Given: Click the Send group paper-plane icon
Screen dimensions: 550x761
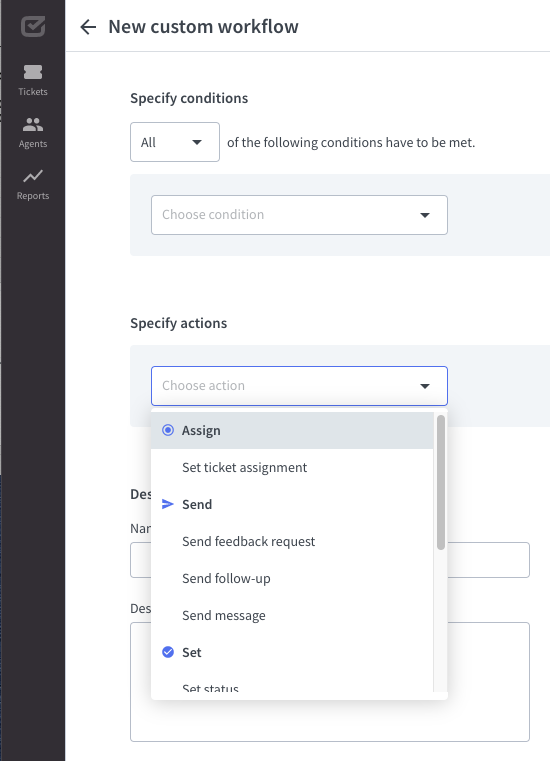Looking at the screenshot, I should pyautogui.click(x=168, y=504).
